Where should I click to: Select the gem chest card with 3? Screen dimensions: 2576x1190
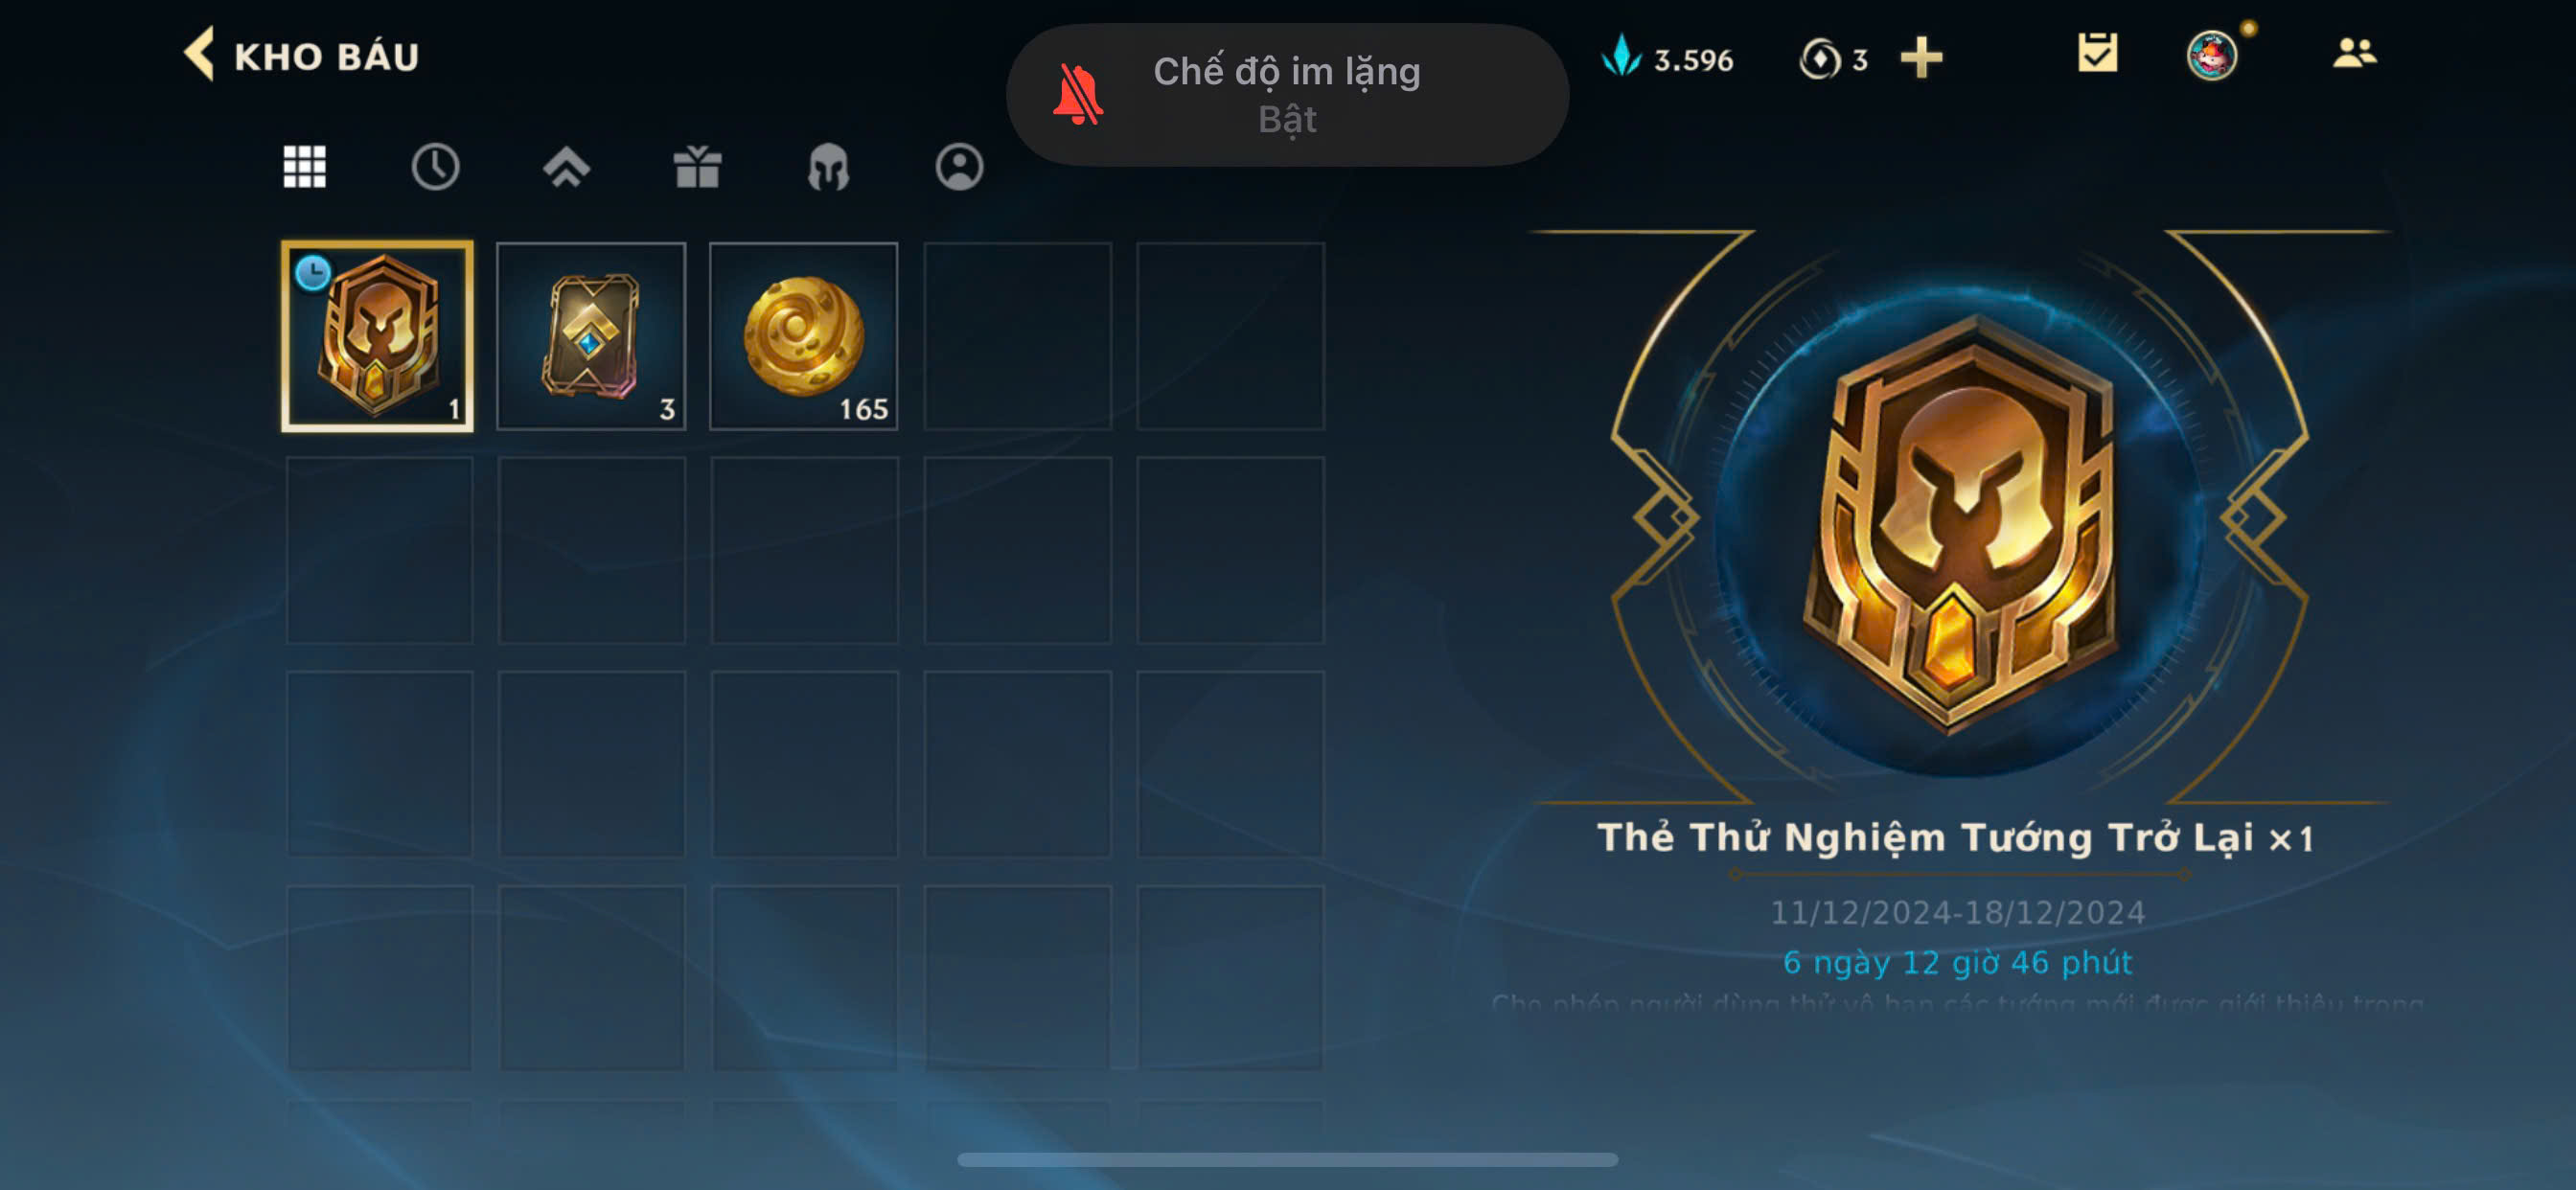(591, 336)
